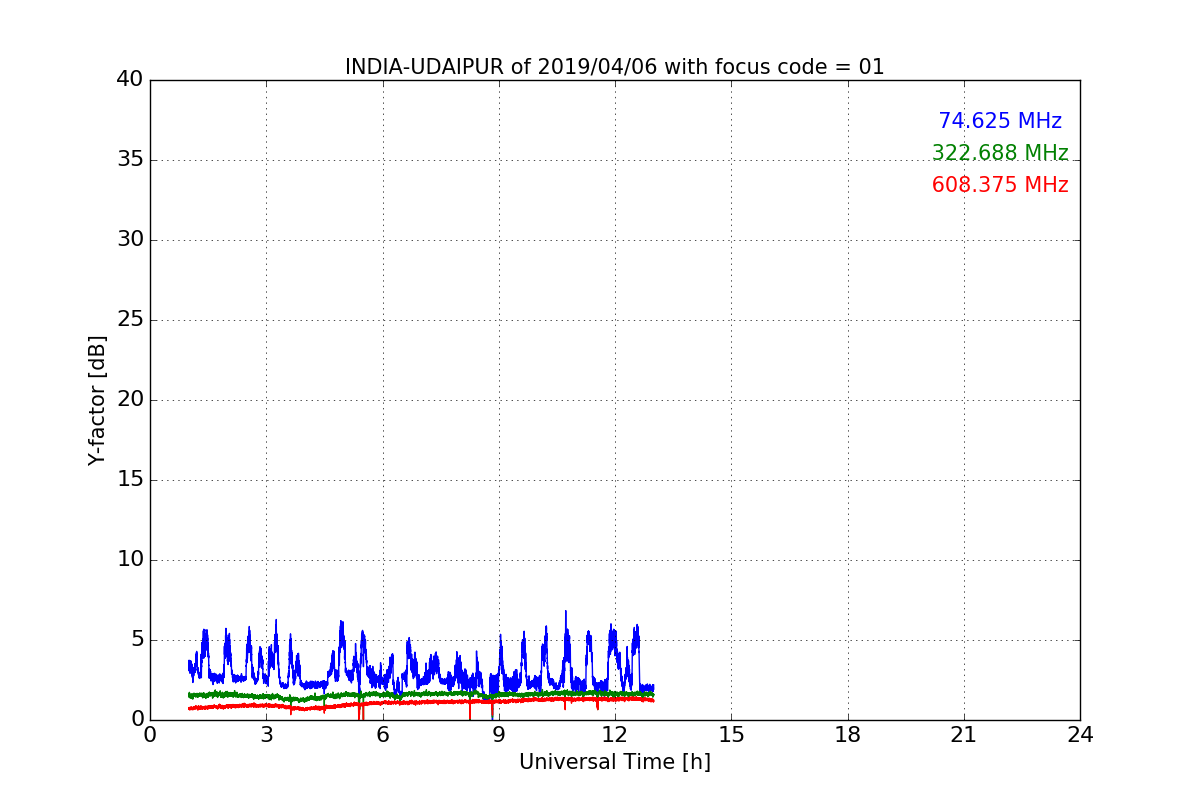Screen dimensions: 1200x800
Task: Click the x-axis tick label 12
Action: tap(614, 734)
